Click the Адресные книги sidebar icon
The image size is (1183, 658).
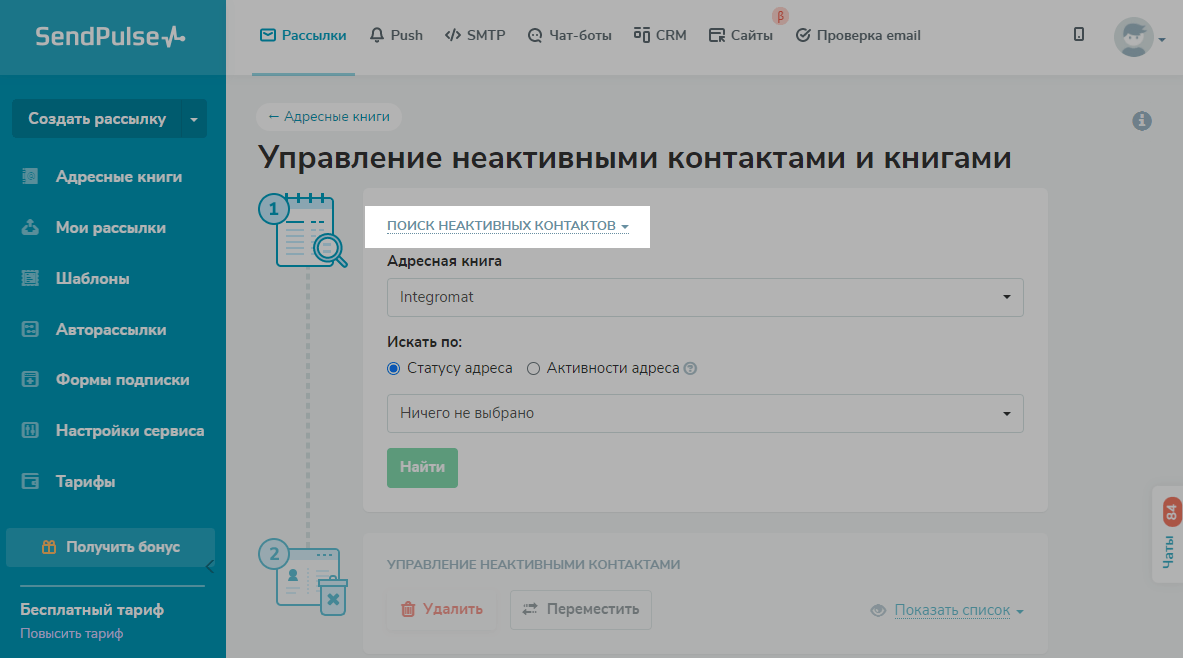[x=30, y=177]
